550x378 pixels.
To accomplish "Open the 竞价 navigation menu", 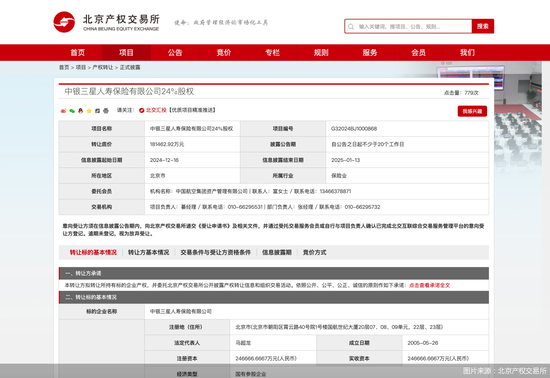I will coord(224,53).
